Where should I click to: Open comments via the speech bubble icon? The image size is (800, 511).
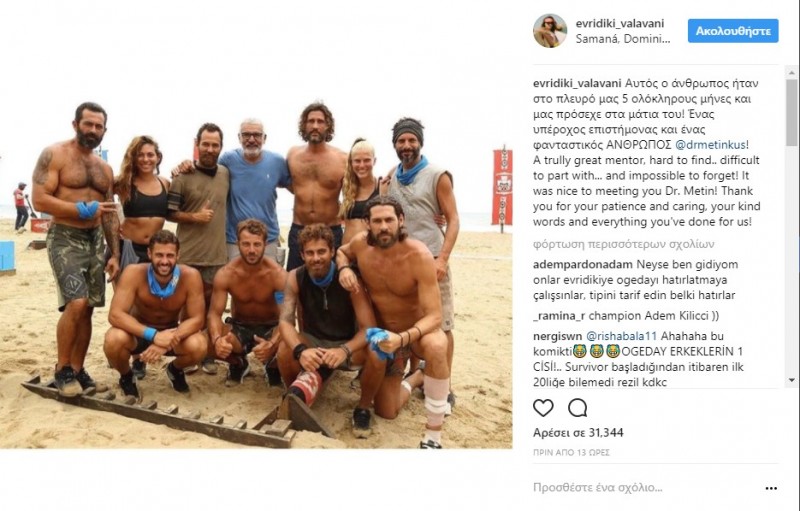[577, 408]
